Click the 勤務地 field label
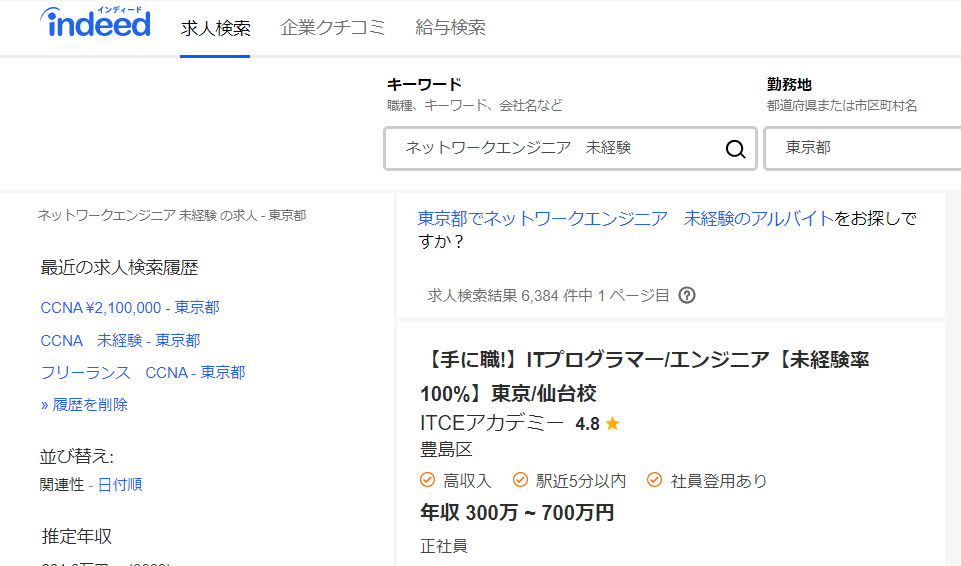Image resolution: width=961 pixels, height=566 pixels. [789, 84]
